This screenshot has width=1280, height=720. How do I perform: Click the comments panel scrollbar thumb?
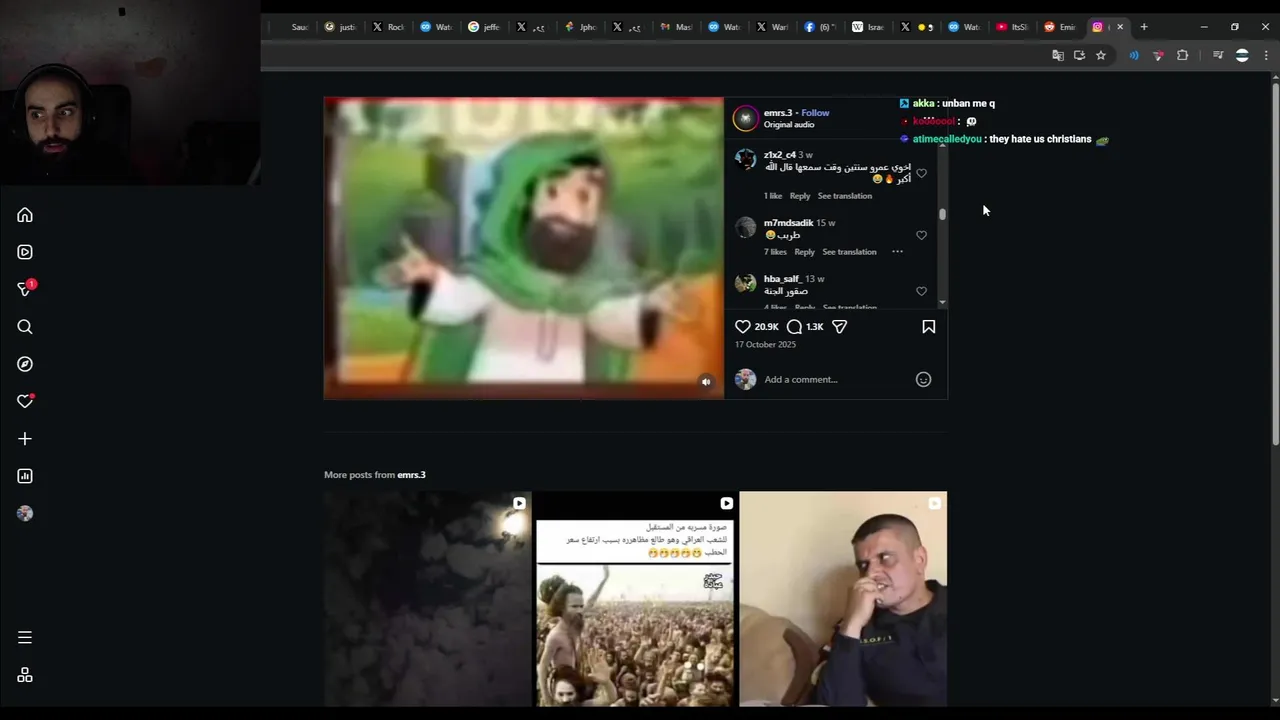[942, 214]
